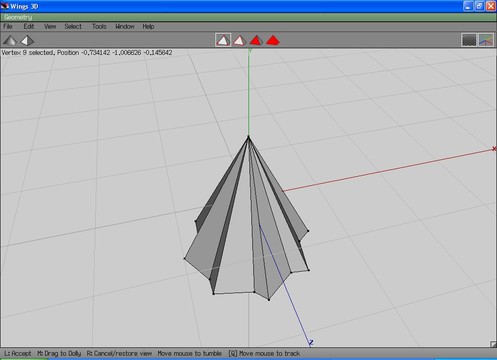
Task: Click the Z axis label
Action: (x=311, y=342)
